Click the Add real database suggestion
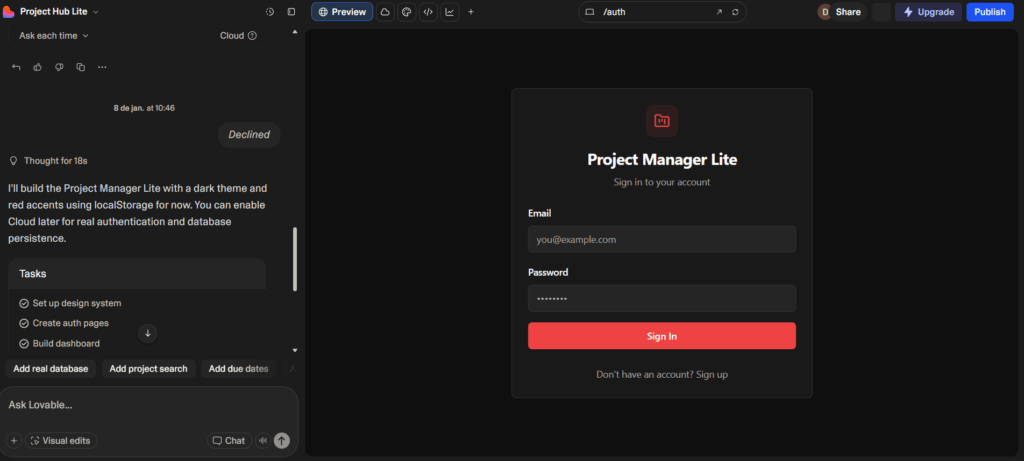1024x461 pixels. pyautogui.click(x=50, y=369)
